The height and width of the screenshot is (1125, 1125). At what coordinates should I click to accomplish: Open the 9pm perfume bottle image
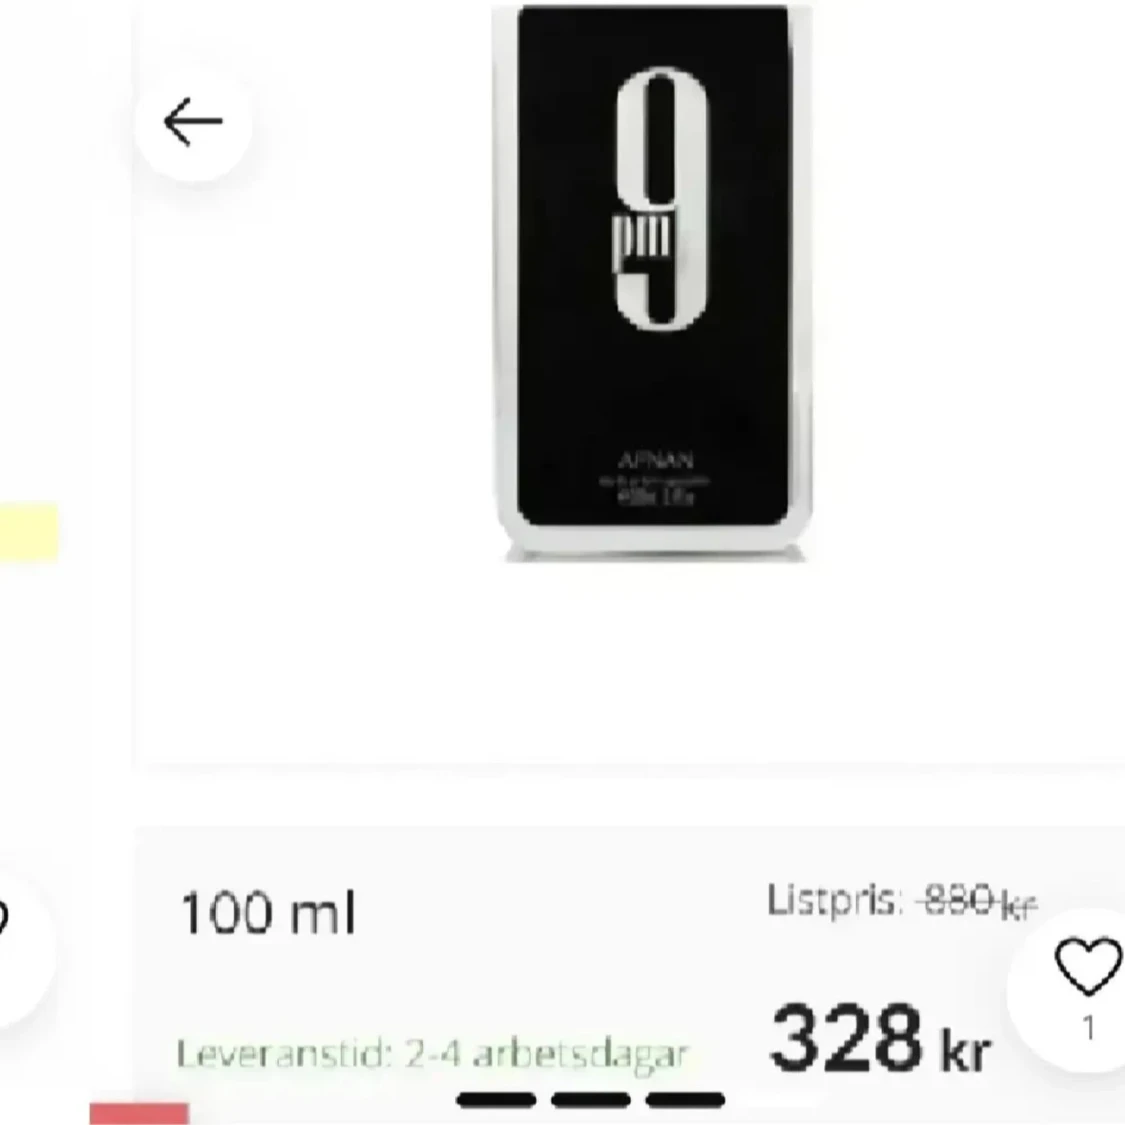(654, 282)
